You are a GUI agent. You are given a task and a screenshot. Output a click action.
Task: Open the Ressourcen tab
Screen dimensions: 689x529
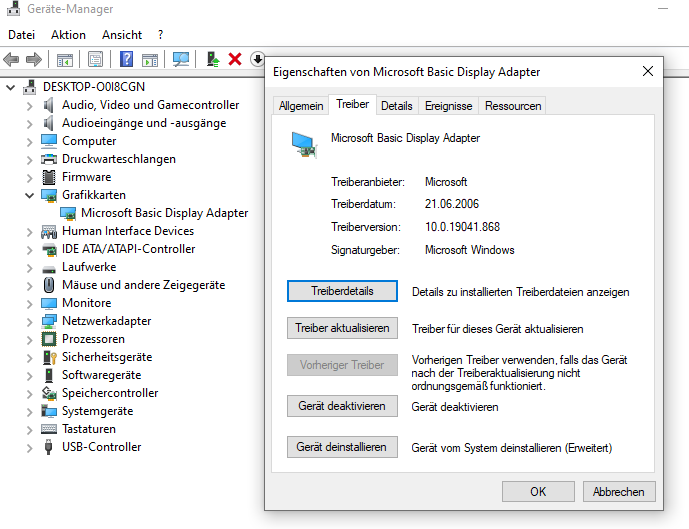(513, 106)
